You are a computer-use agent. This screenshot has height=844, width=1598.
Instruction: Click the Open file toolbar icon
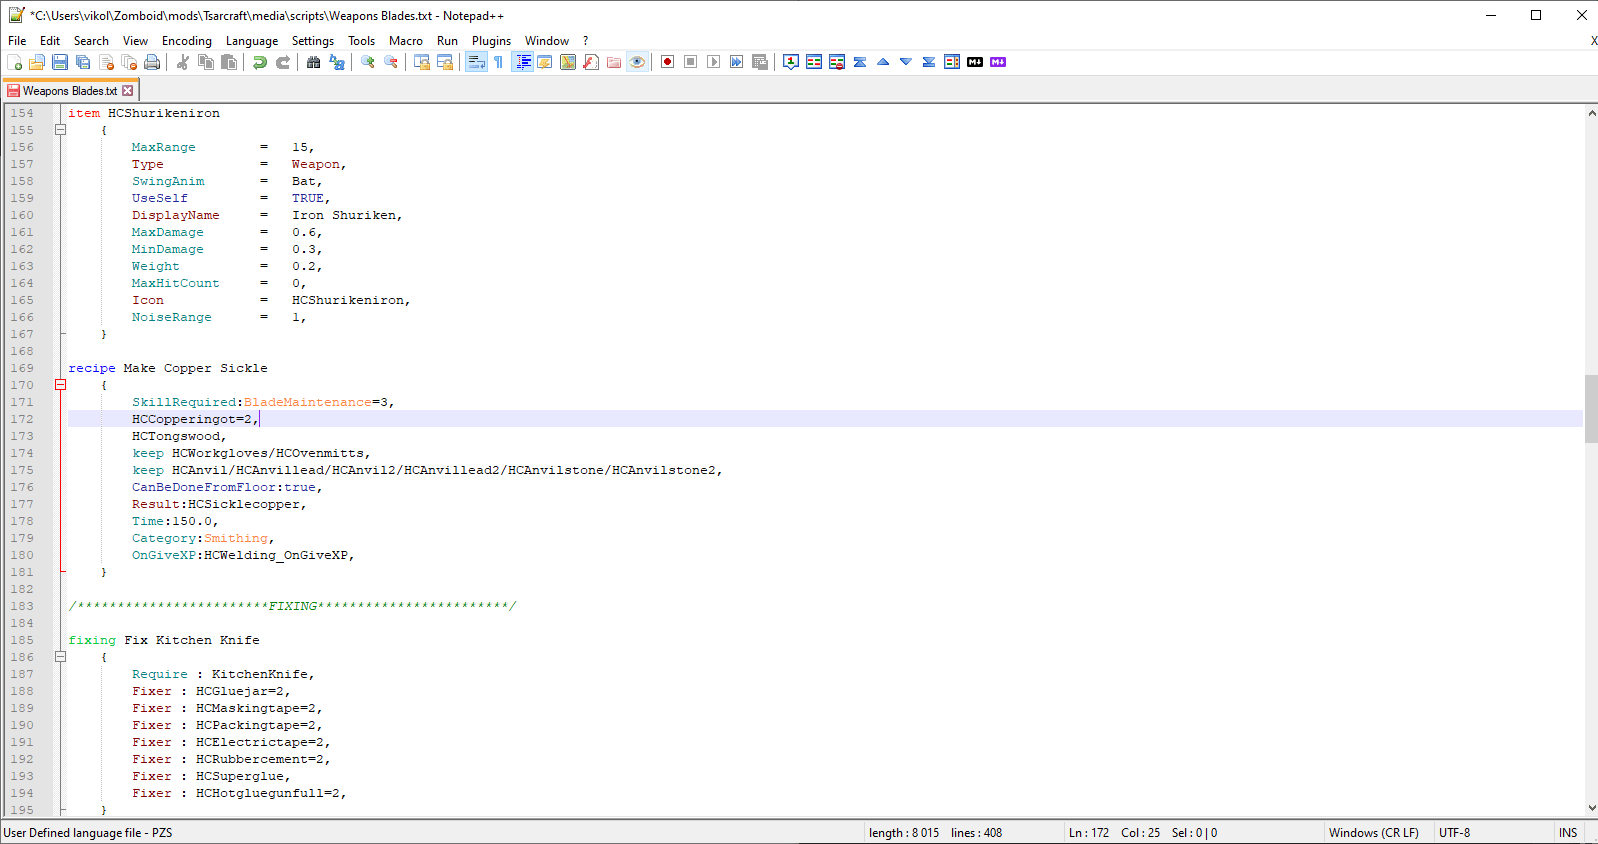[37, 62]
